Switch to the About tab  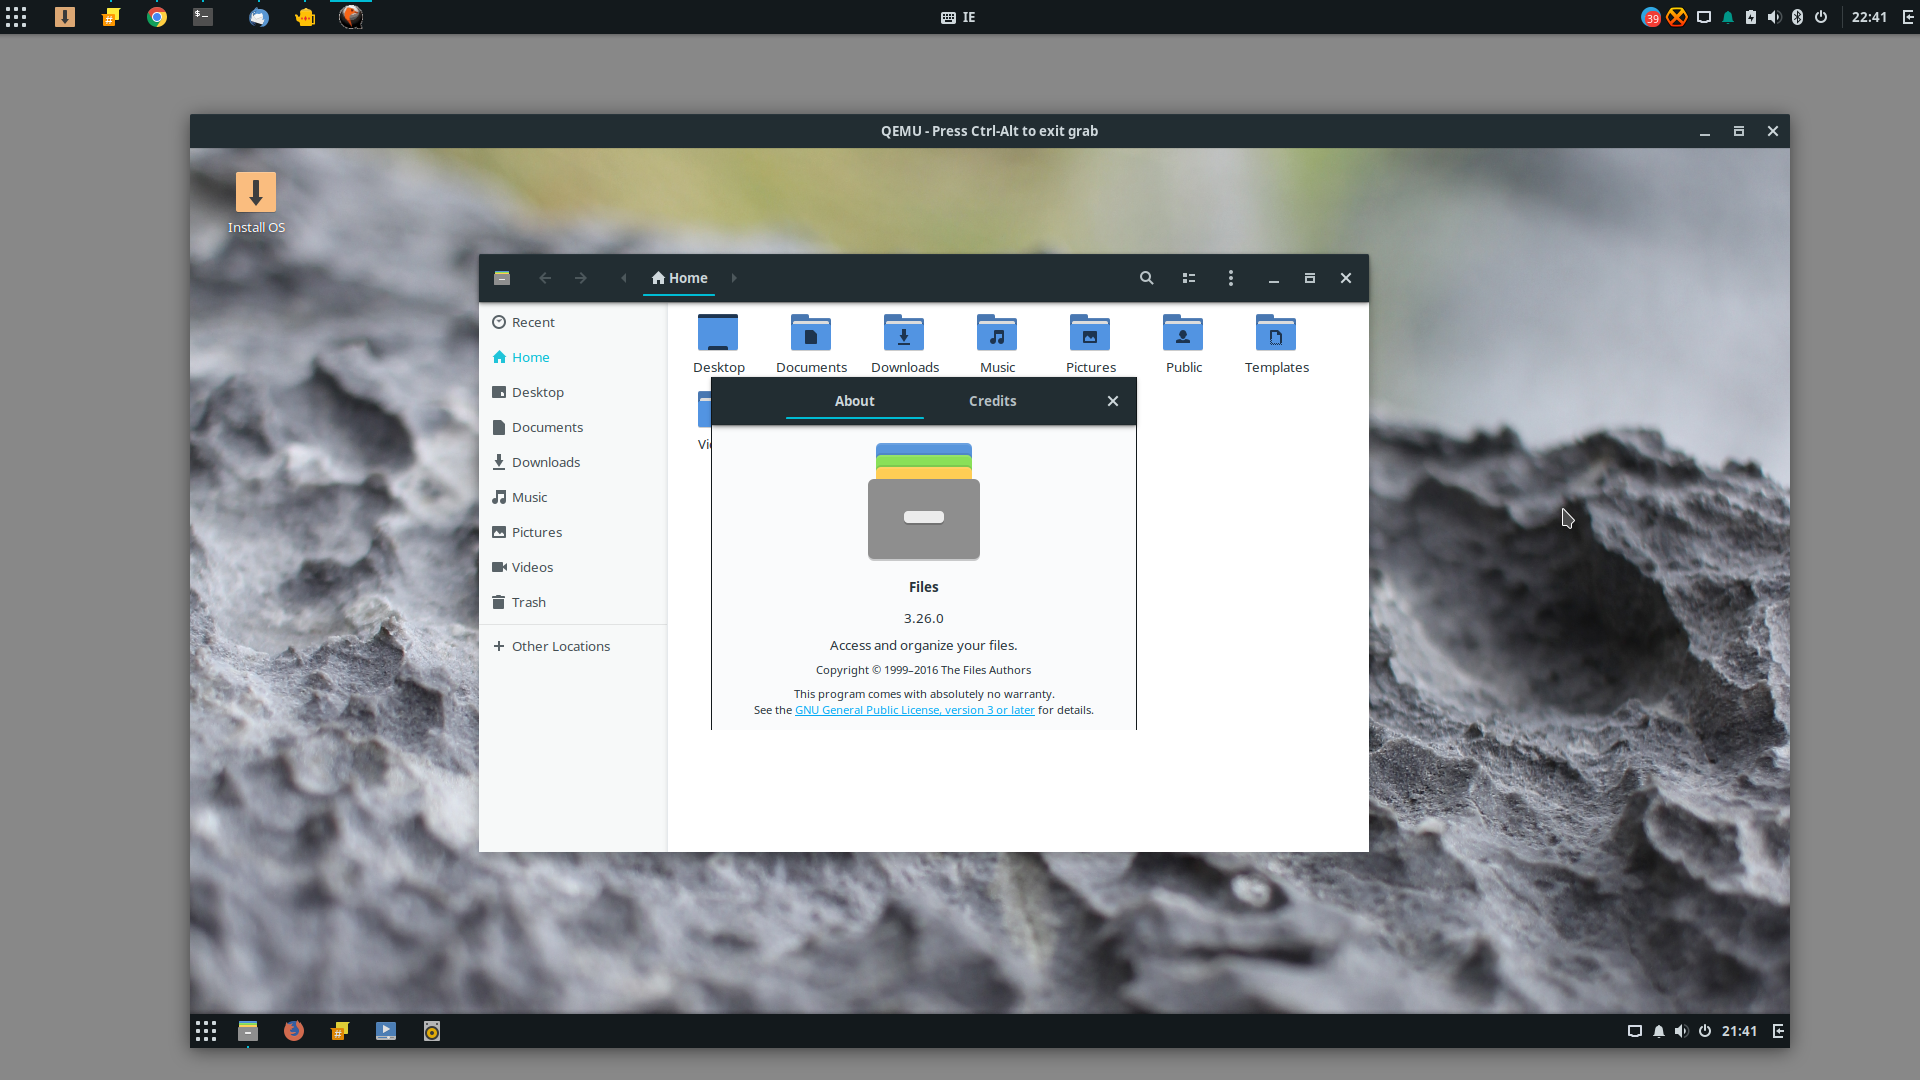854,401
